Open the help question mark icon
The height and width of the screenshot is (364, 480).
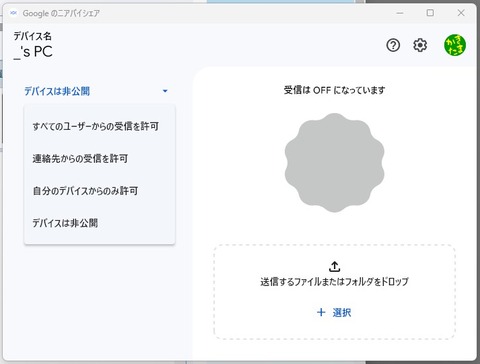(393, 45)
